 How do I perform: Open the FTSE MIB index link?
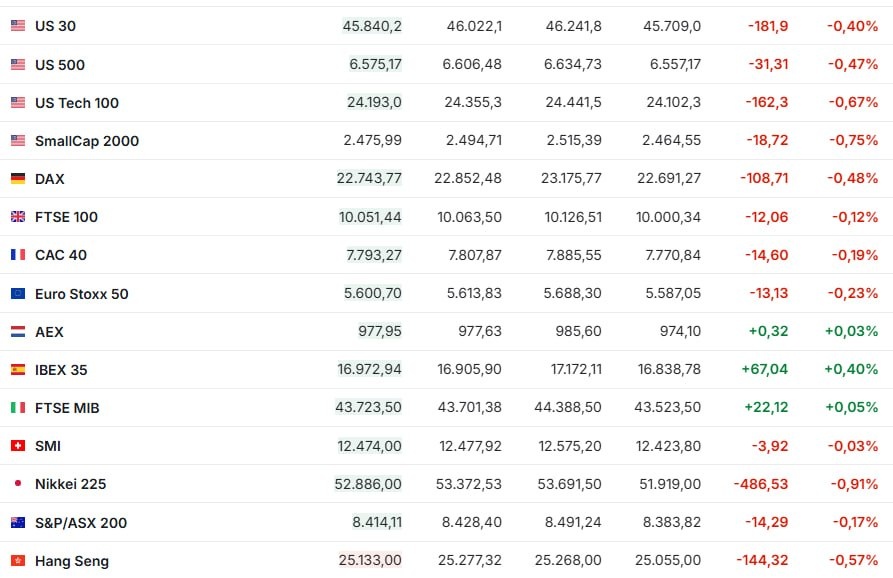coord(67,408)
